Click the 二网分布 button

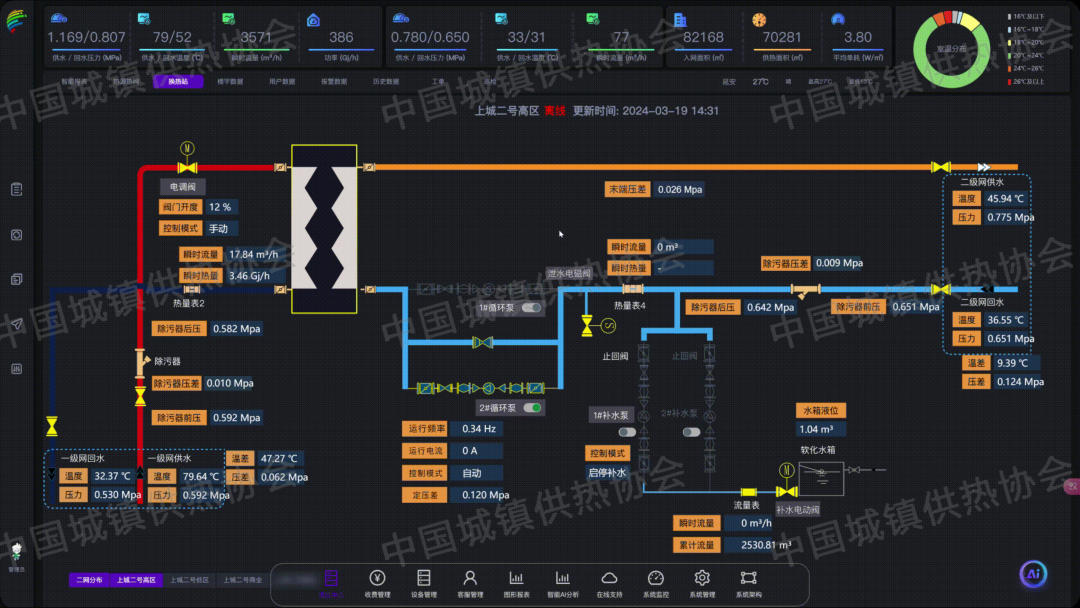coord(89,580)
